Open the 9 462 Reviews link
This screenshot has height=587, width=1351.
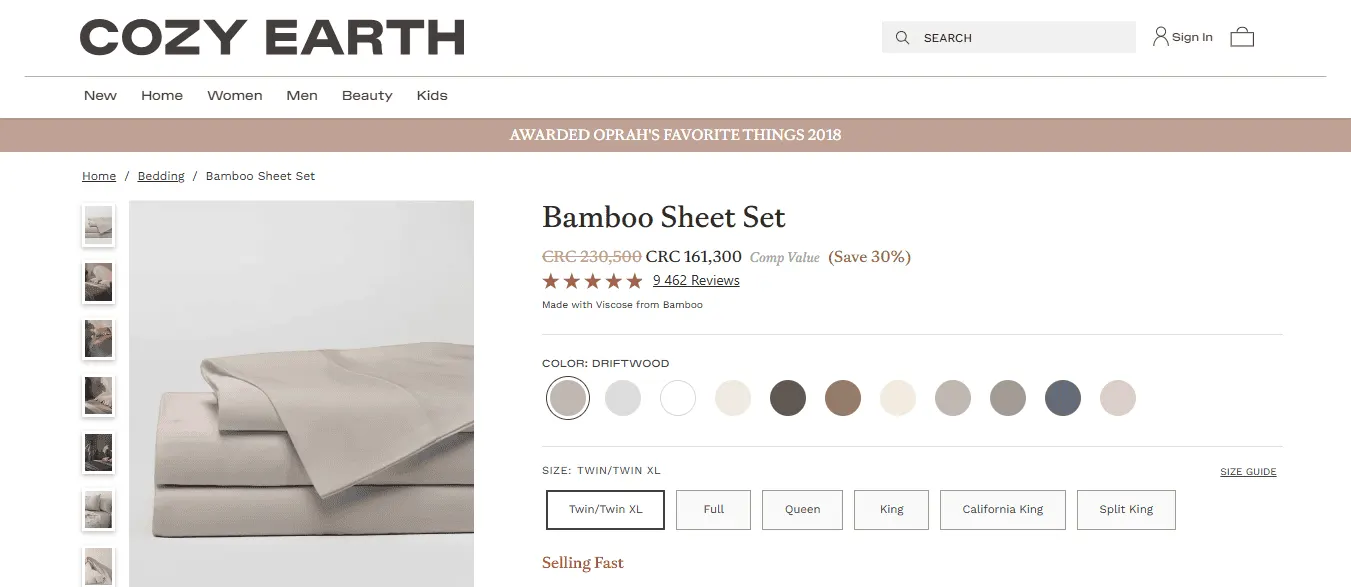point(696,281)
